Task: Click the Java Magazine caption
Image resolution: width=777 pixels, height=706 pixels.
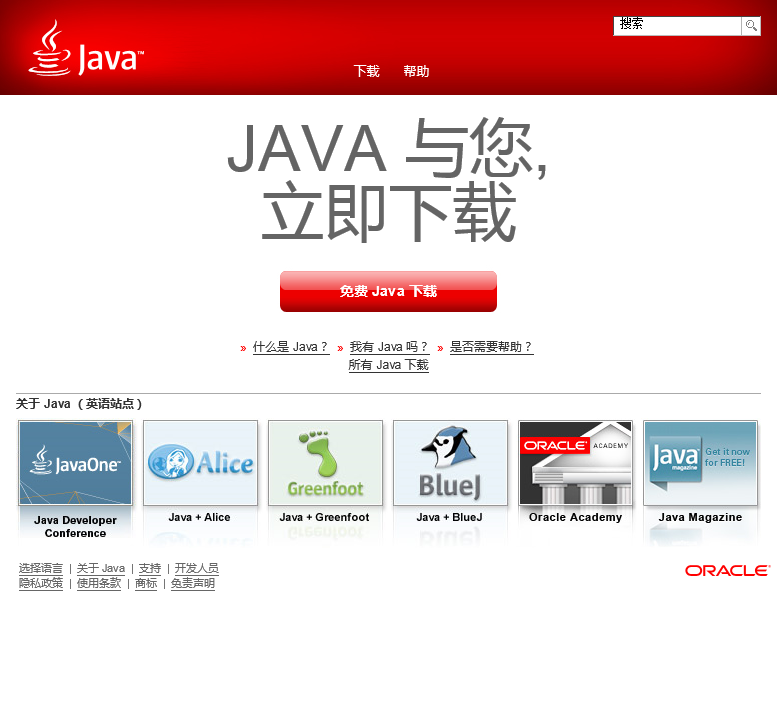Action: point(700,517)
